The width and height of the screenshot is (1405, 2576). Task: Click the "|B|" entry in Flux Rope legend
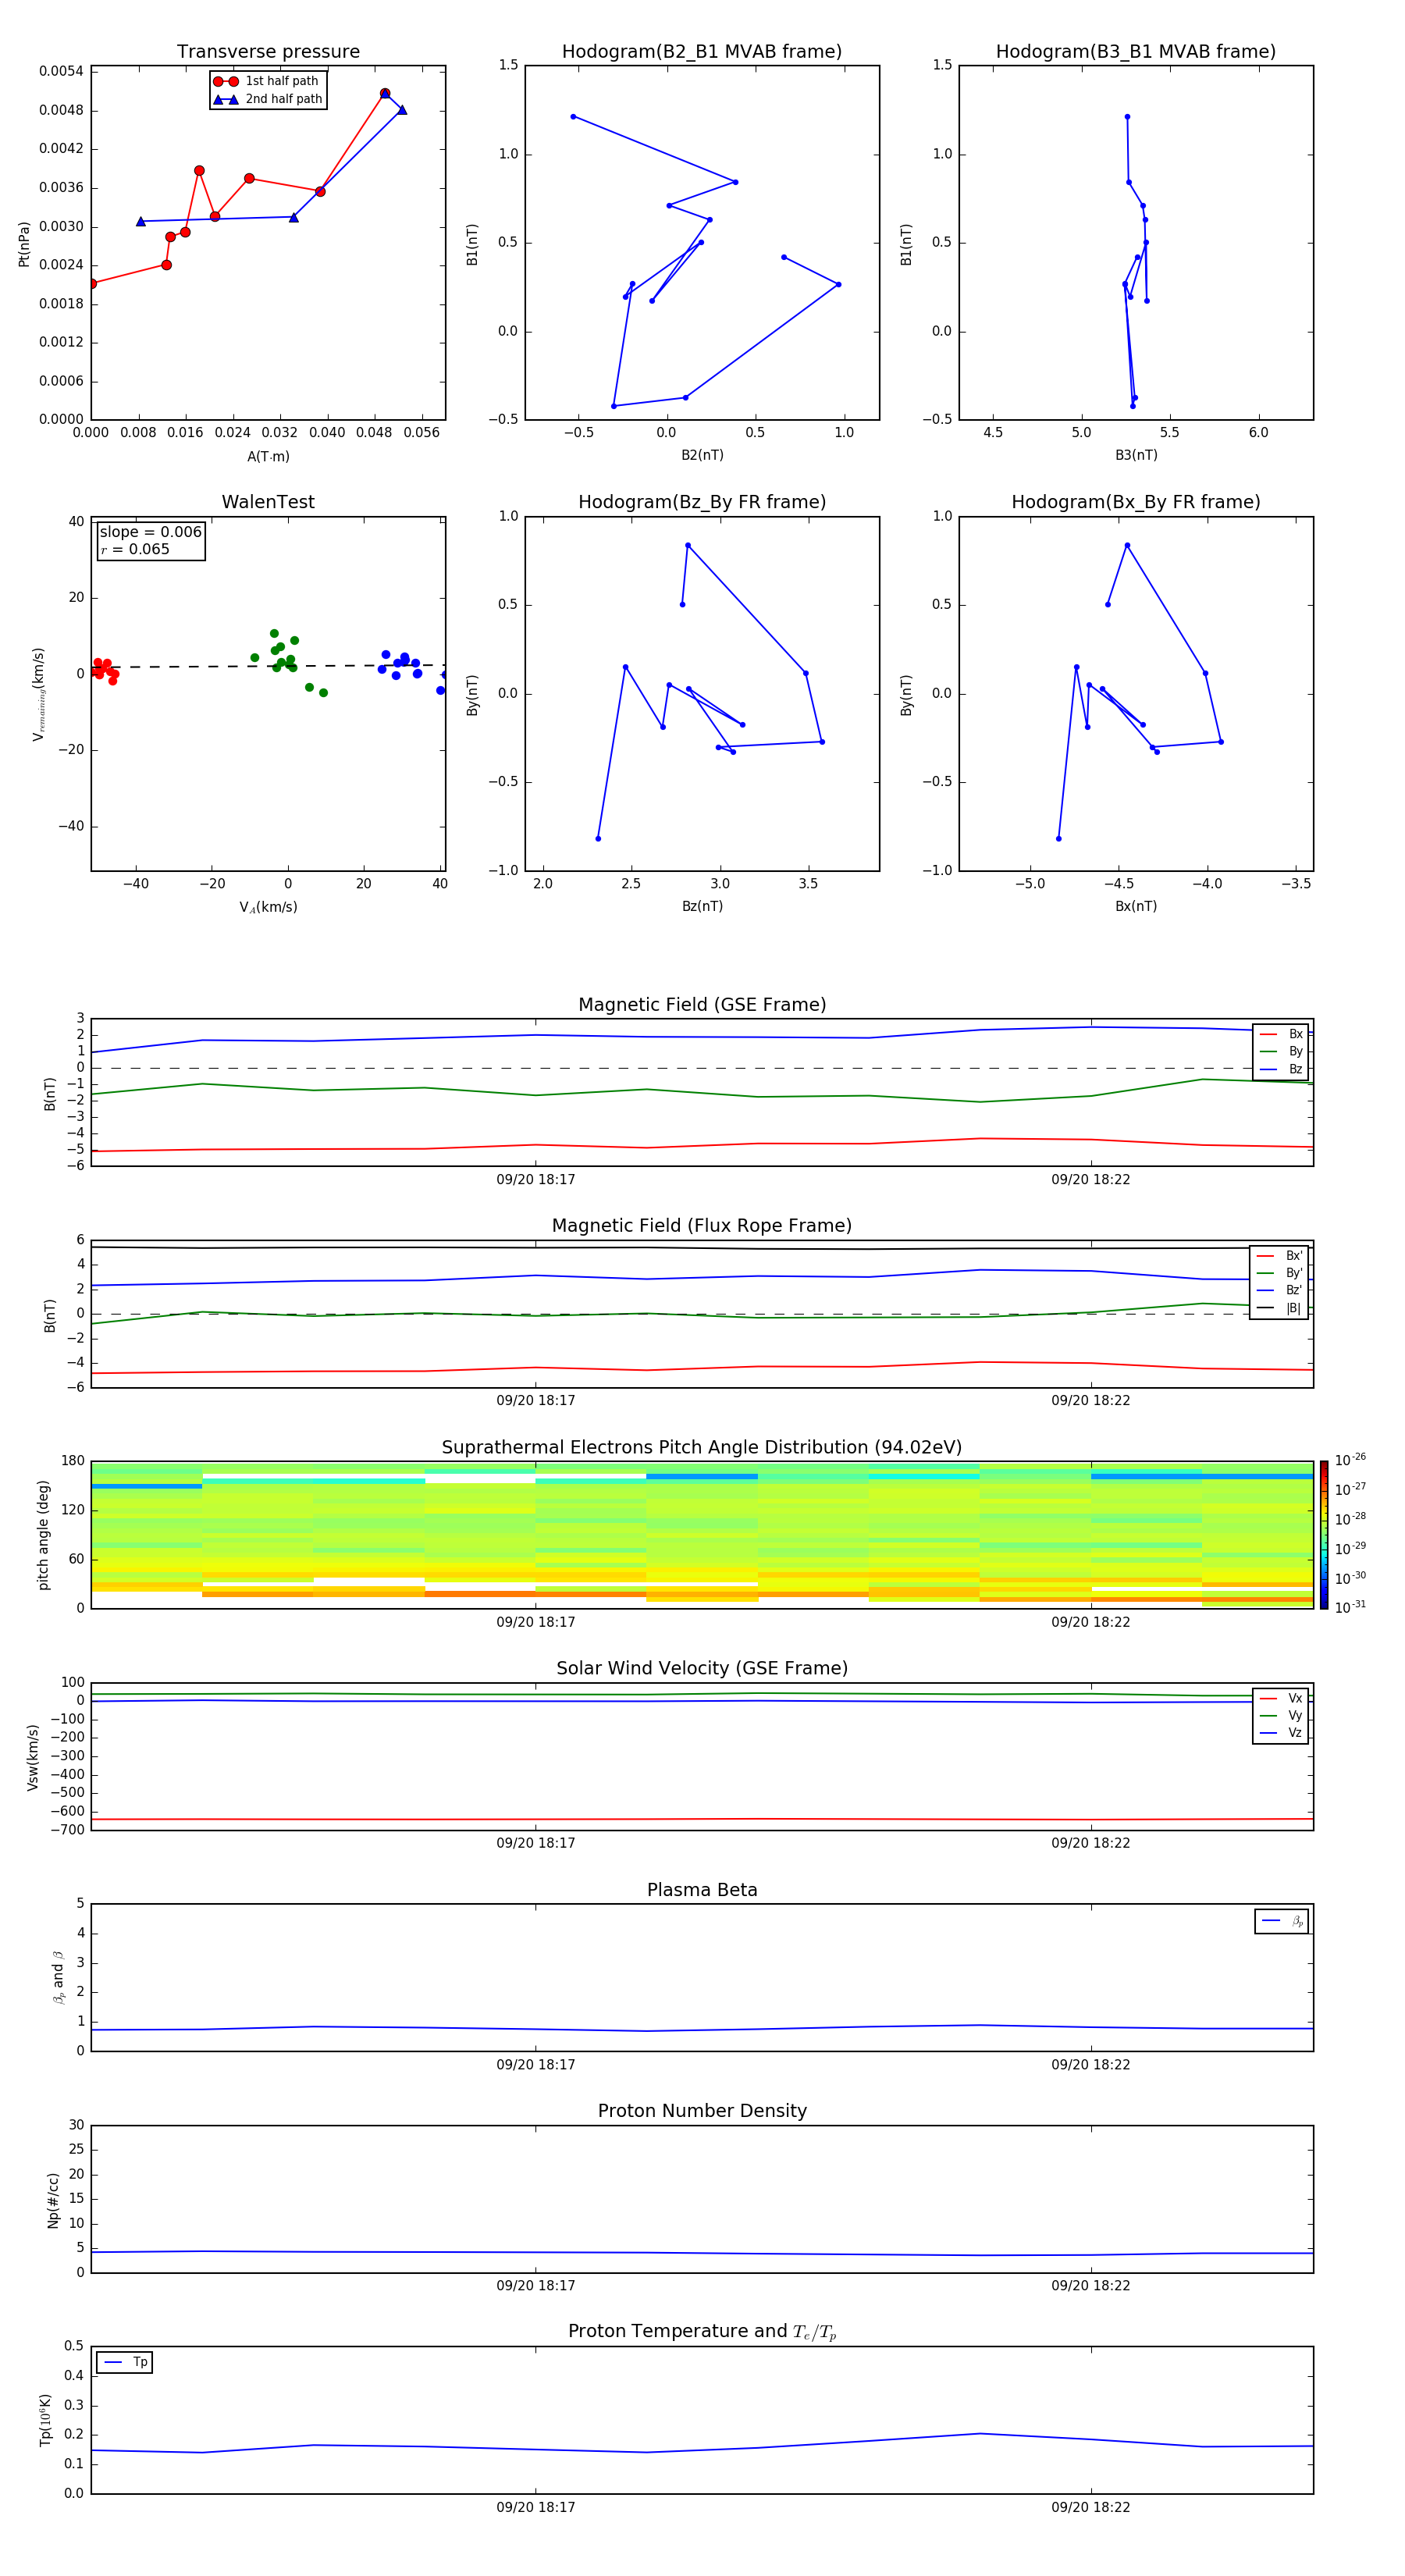pos(1279,1308)
